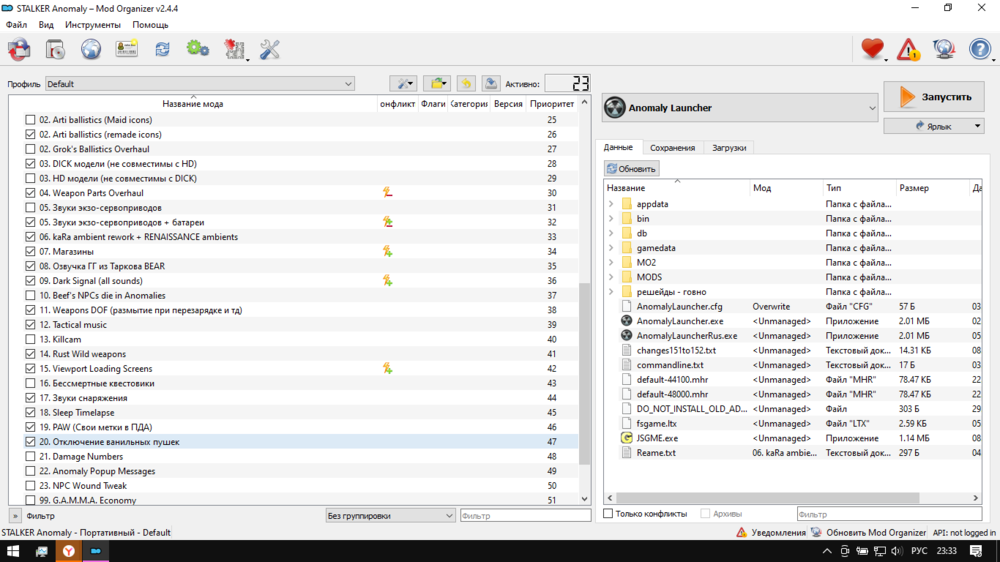Open the Anomaly Launcher executable dropdown
1000x562 pixels.
(x=740, y=108)
